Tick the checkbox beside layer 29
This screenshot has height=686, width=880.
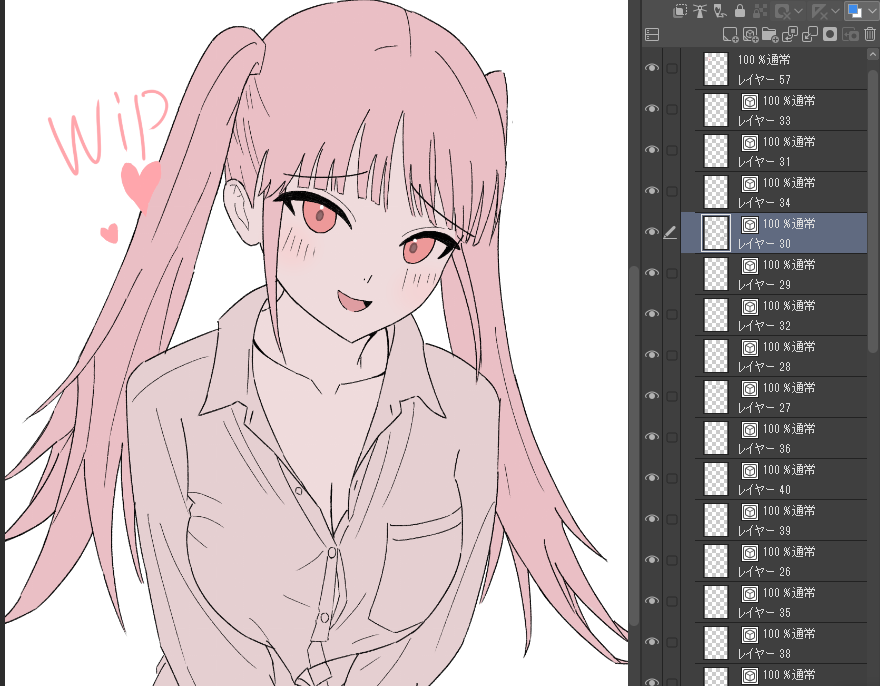point(672,273)
